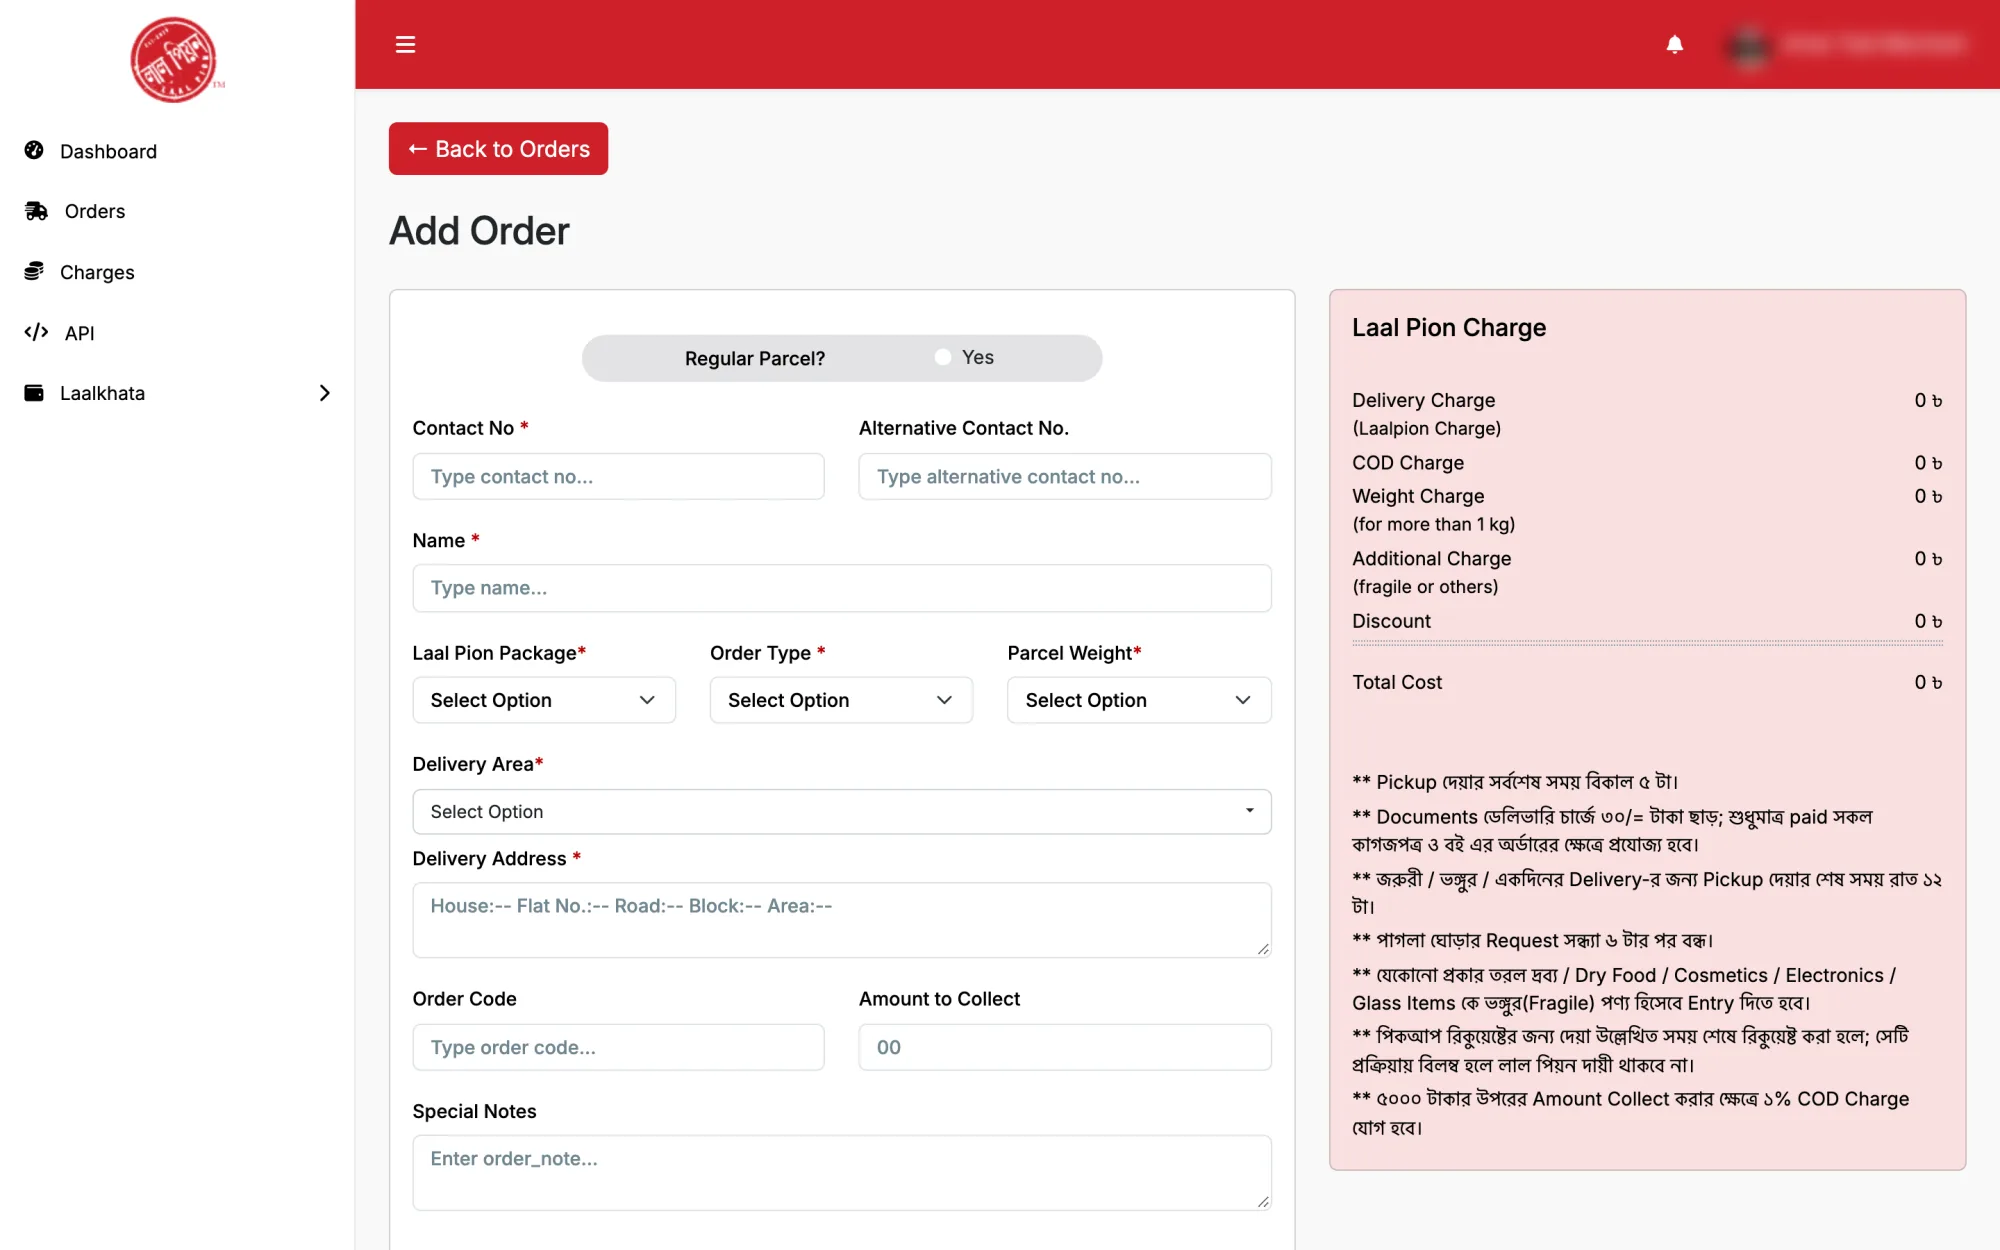Click the Laal Pion Charge heading
This screenshot has width=2000, height=1250.
1449,328
